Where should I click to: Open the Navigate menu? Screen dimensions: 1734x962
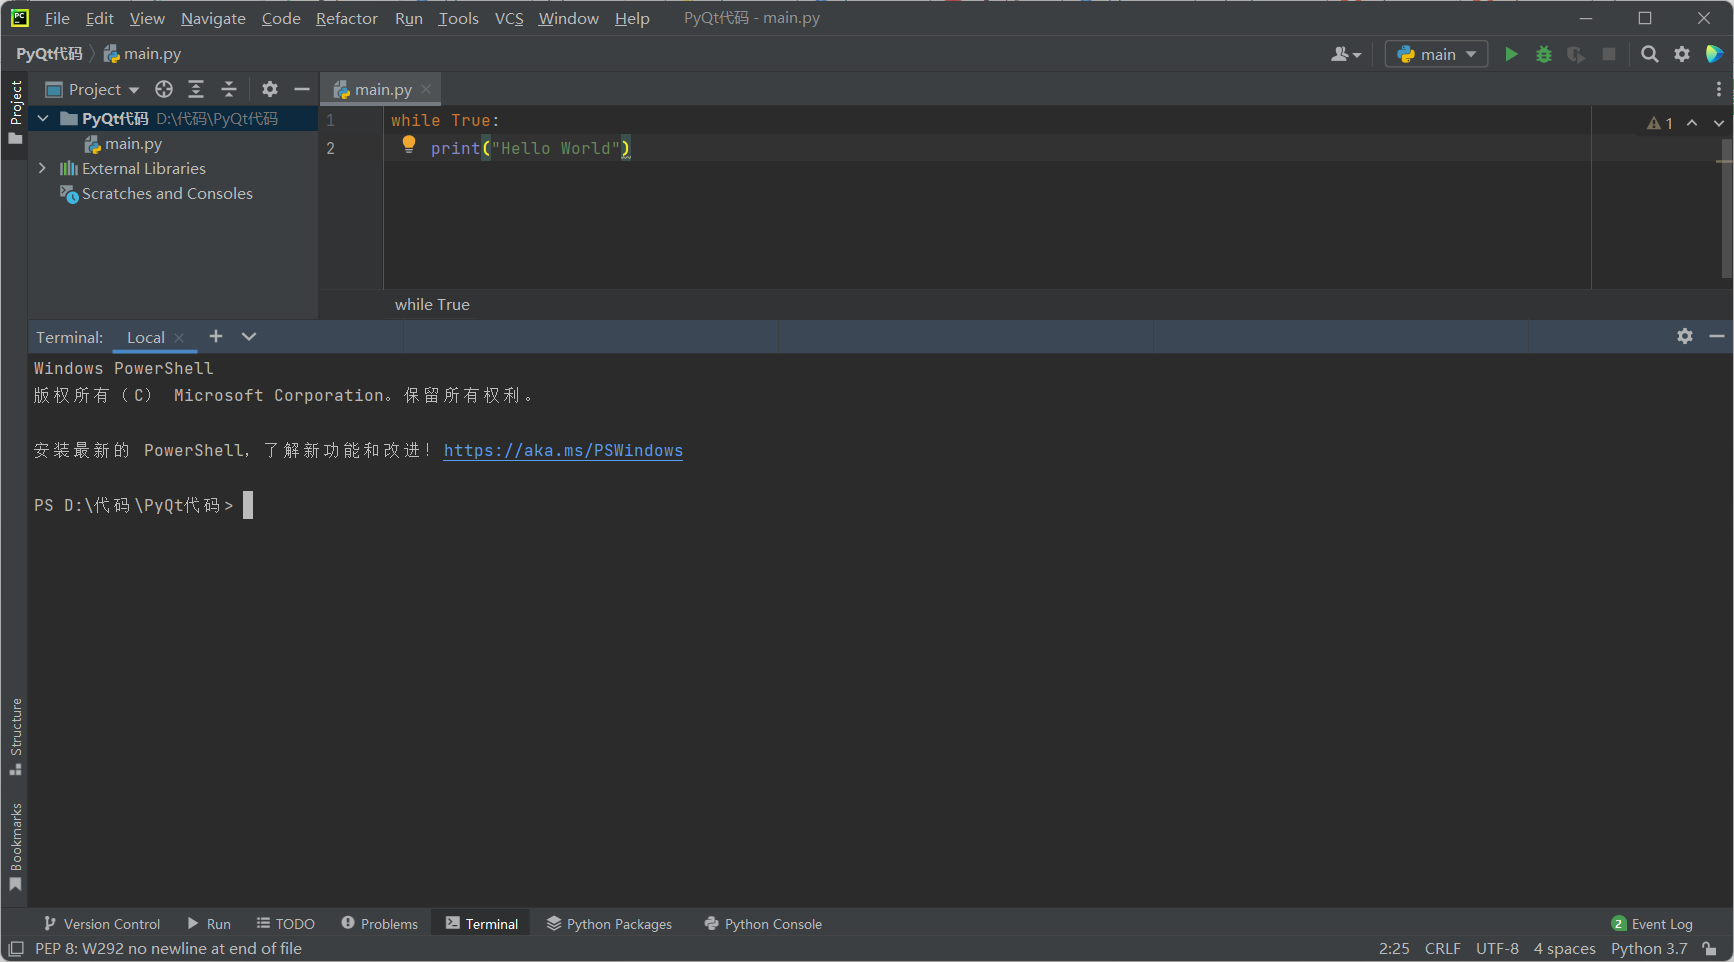coord(213,18)
